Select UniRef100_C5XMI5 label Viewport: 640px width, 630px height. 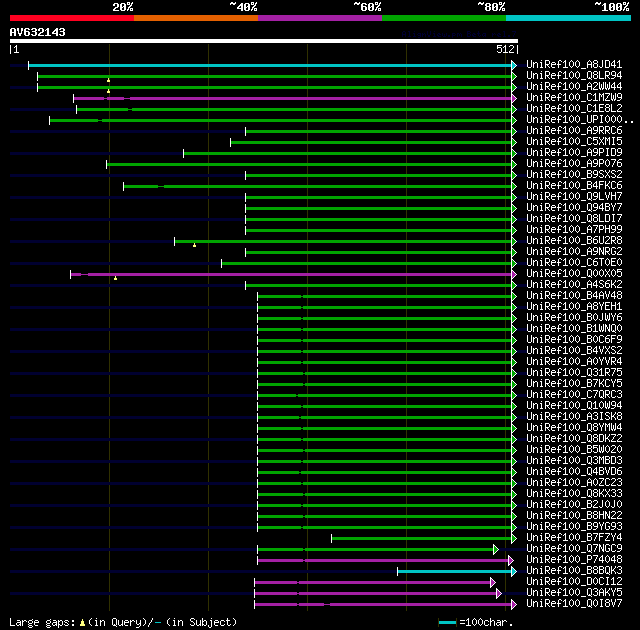click(x=574, y=142)
